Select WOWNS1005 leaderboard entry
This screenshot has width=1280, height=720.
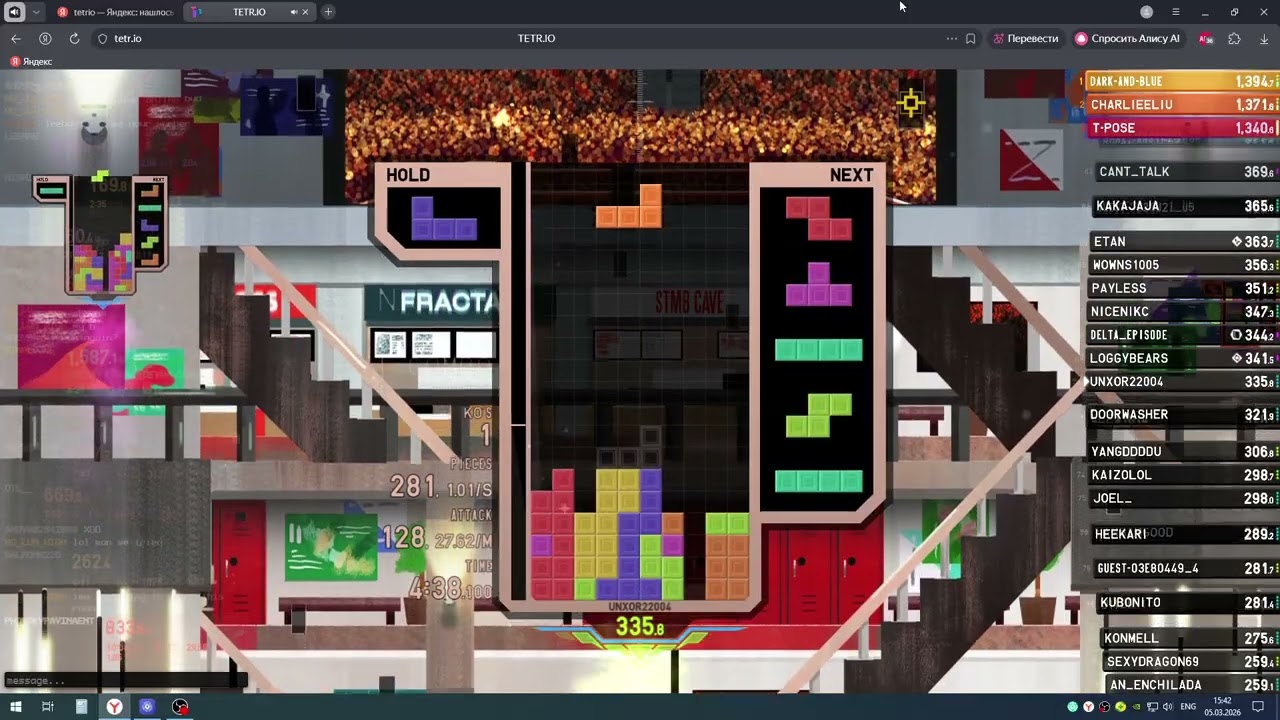coord(1183,265)
